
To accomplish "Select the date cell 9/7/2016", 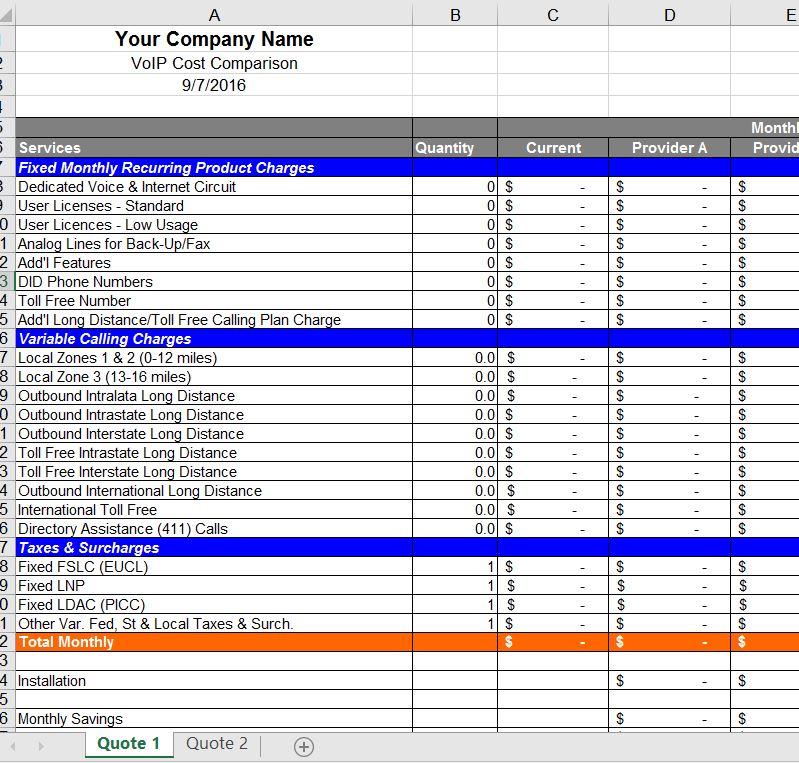I will pyautogui.click(x=214, y=85).
